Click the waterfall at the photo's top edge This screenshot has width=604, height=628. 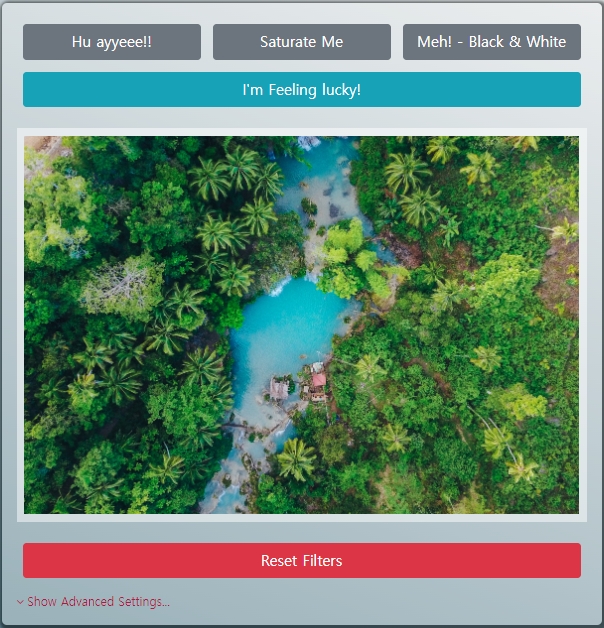pyautogui.click(x=308, y=143)
